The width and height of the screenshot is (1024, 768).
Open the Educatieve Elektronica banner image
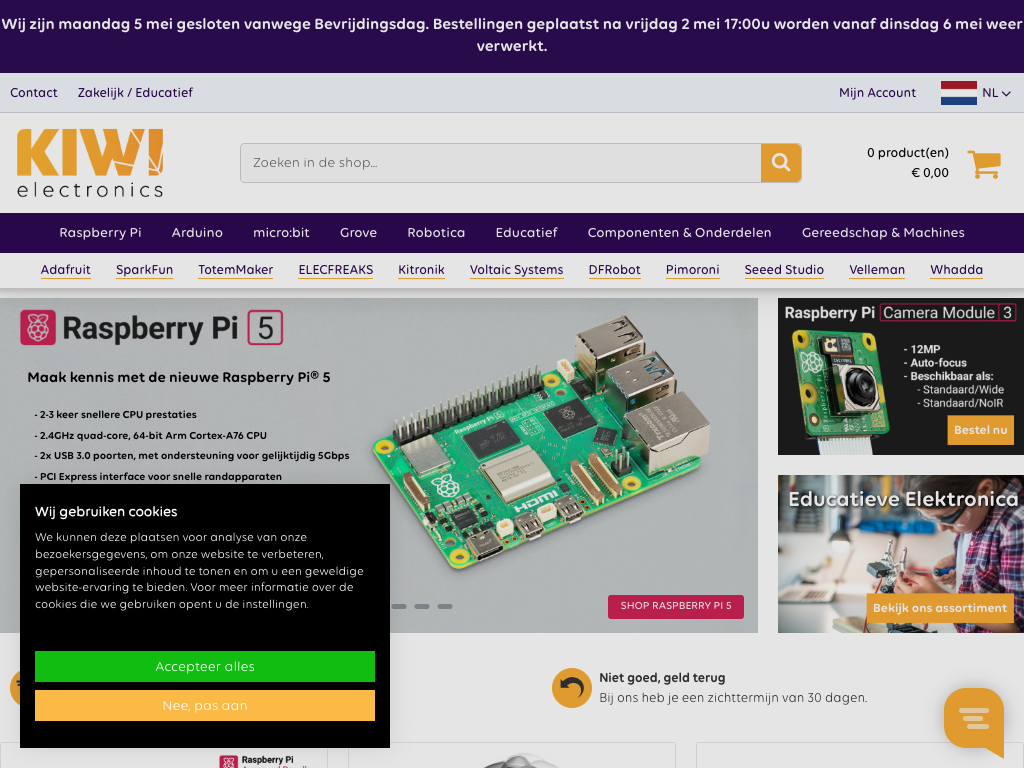901,554
